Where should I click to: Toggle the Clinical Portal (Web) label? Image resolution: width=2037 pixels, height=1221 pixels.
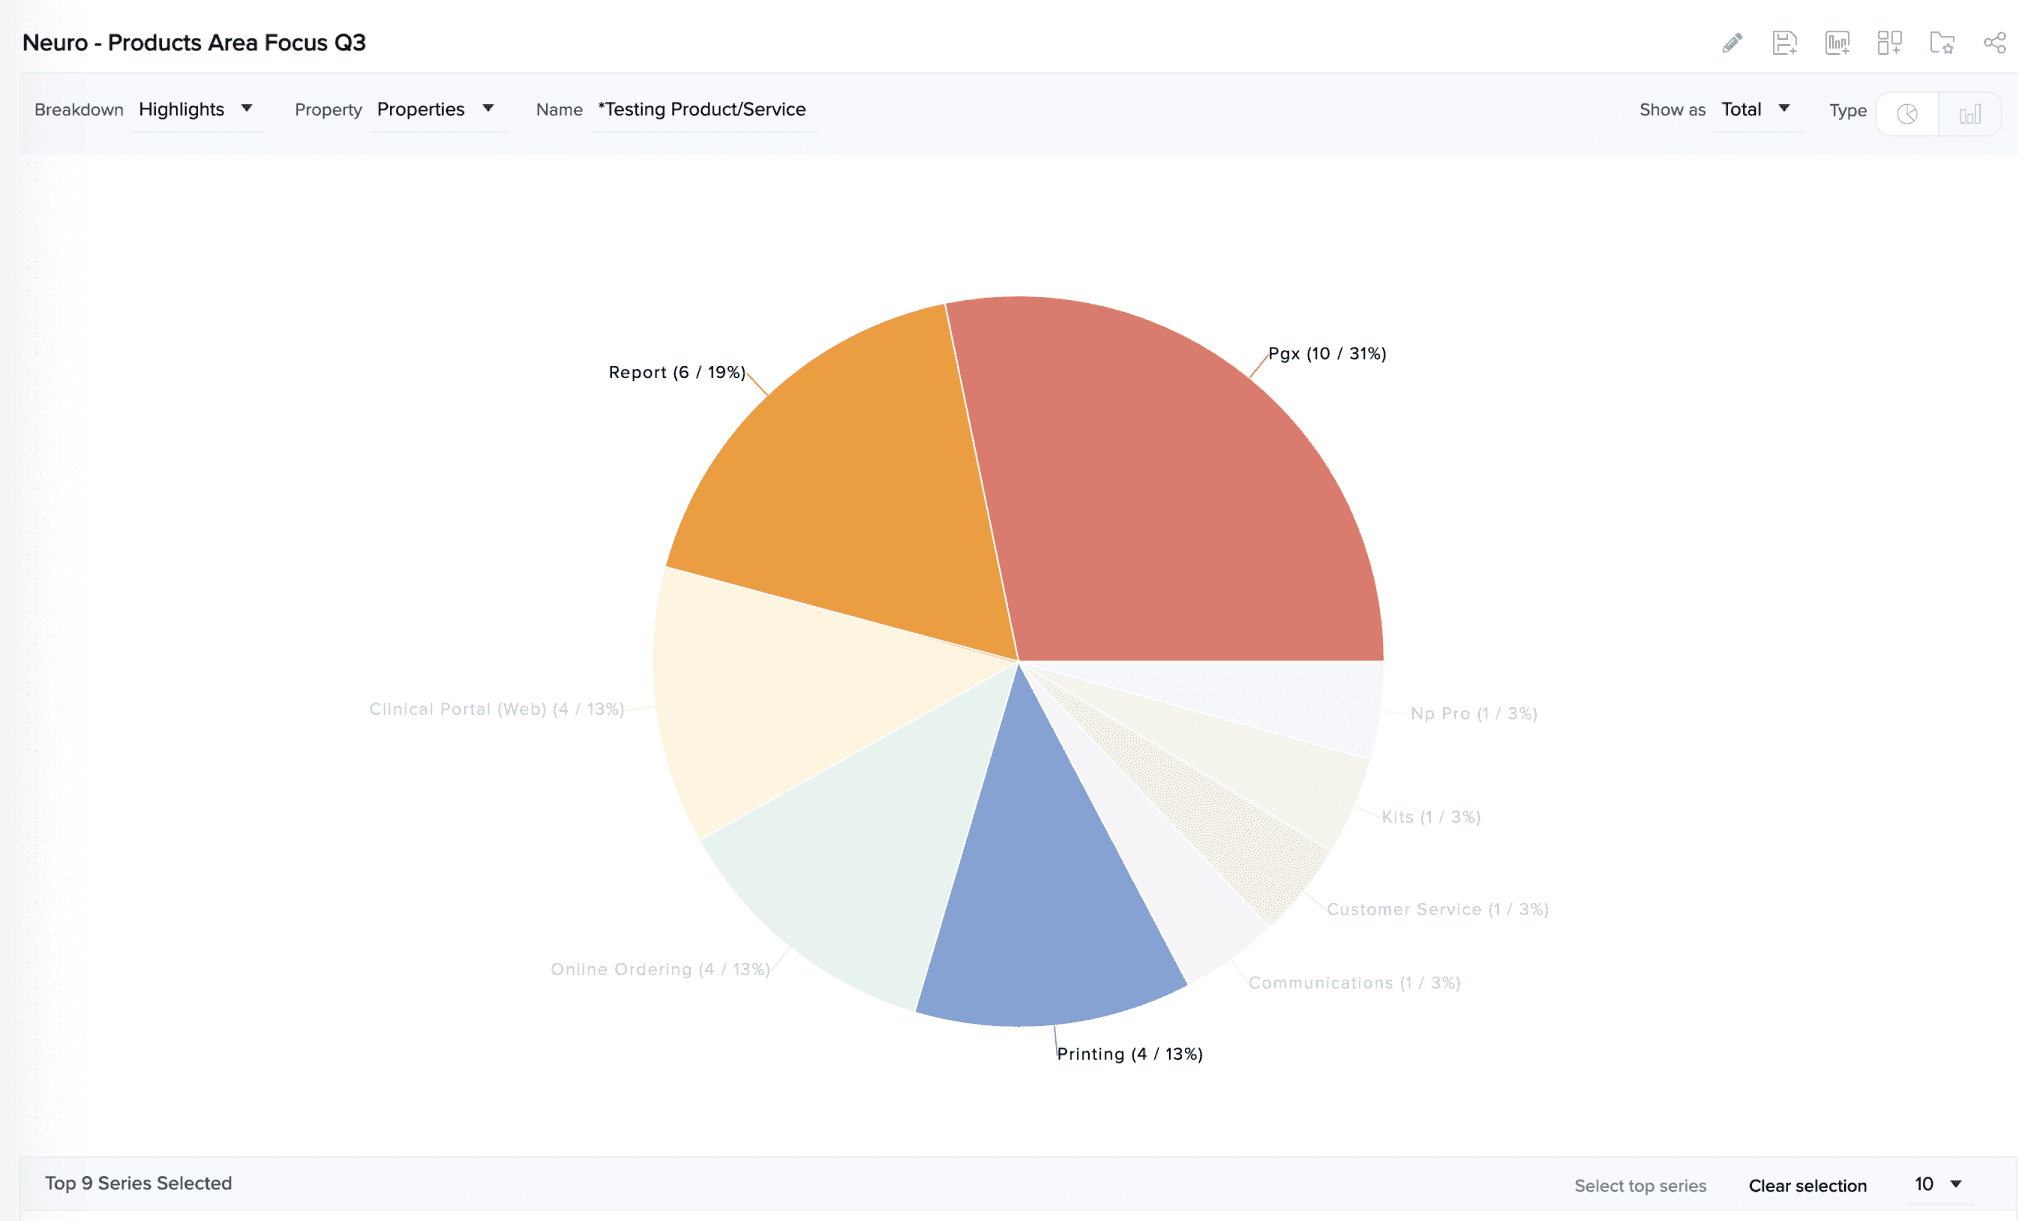[496, 709]
